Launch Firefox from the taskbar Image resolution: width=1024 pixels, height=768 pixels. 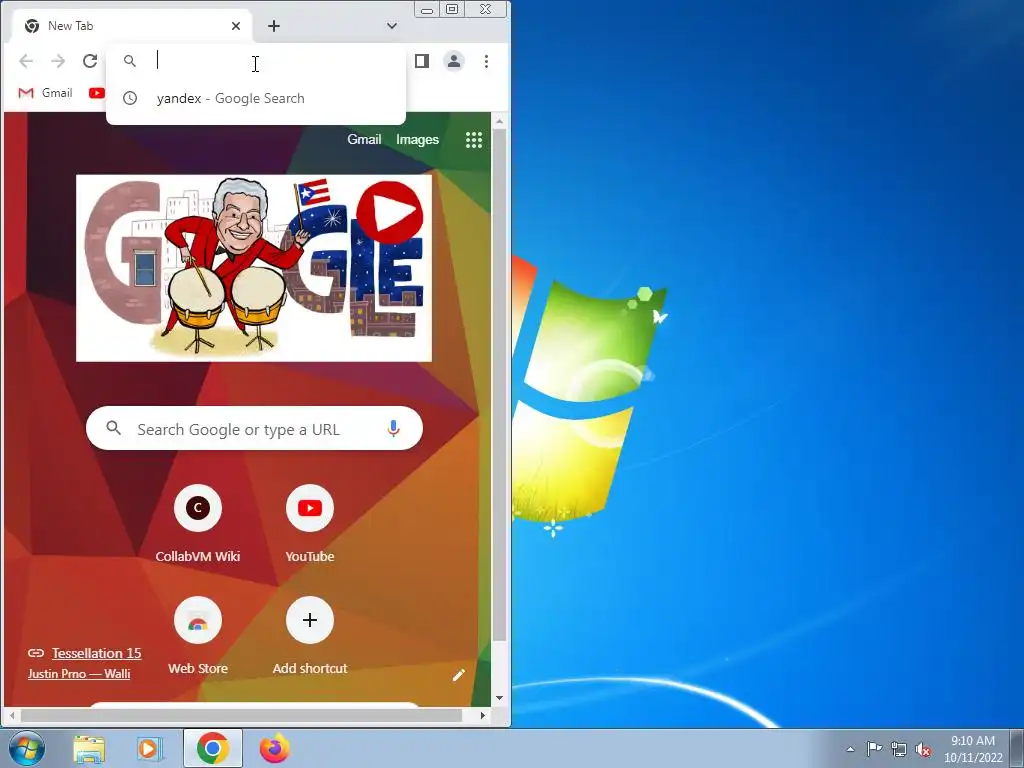coord(276,748)
